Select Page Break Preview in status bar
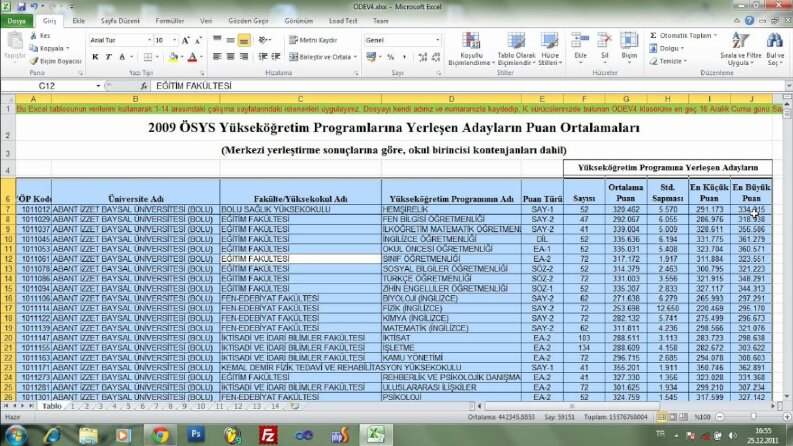This screenshot has width=793, height=446. pos(684,417)
